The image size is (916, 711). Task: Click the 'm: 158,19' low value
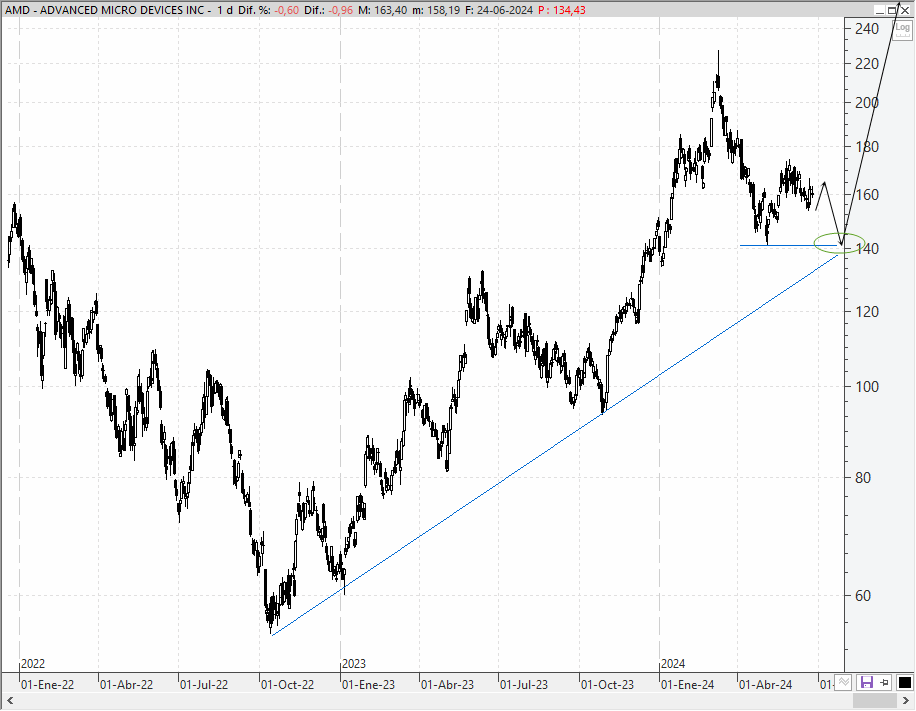coord(435,10)
